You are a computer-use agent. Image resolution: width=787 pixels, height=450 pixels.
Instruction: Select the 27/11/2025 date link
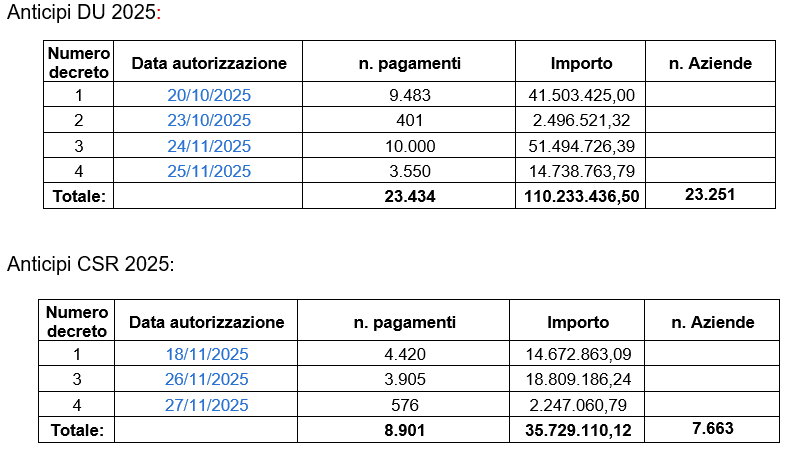(x=207, y=405)
